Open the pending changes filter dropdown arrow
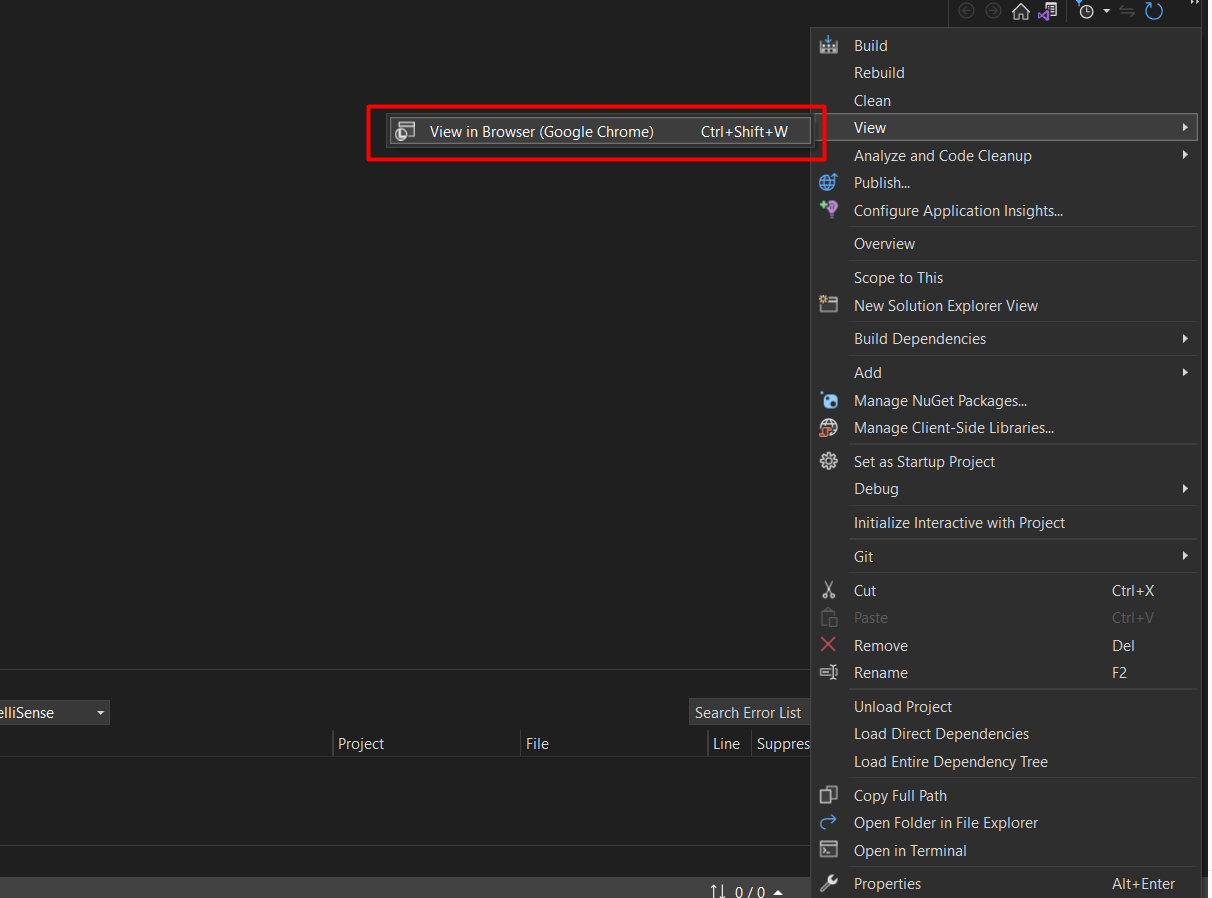 pyautogui.click(x=1107, y=11)
